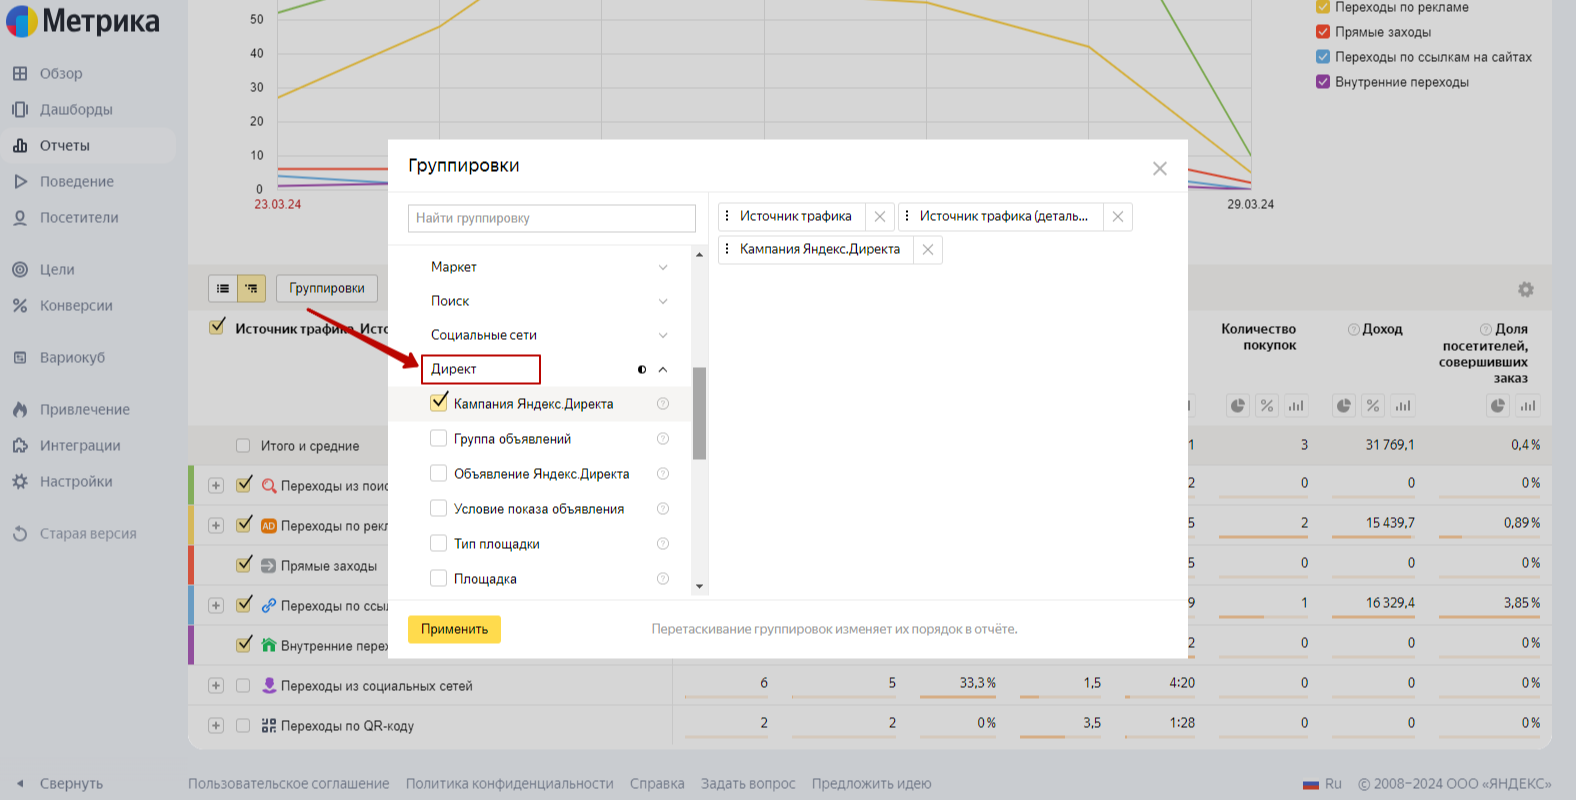Image resolution: width=1576 pixels, height=800 pixels.
Task: Click pie chart icon under Количество покупок
Action: pos(1238,406)
